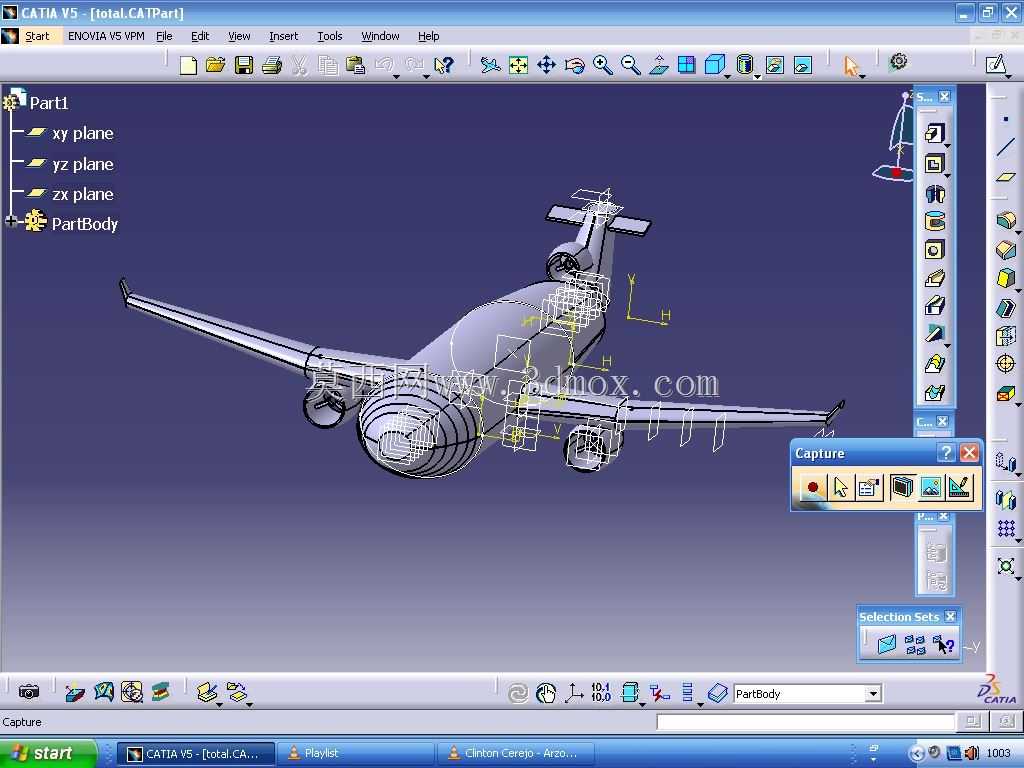The height and width of the screenshot is (768, 1024).
Task: Click the What's This help cursor icon
Action: (x=443, y=65)
